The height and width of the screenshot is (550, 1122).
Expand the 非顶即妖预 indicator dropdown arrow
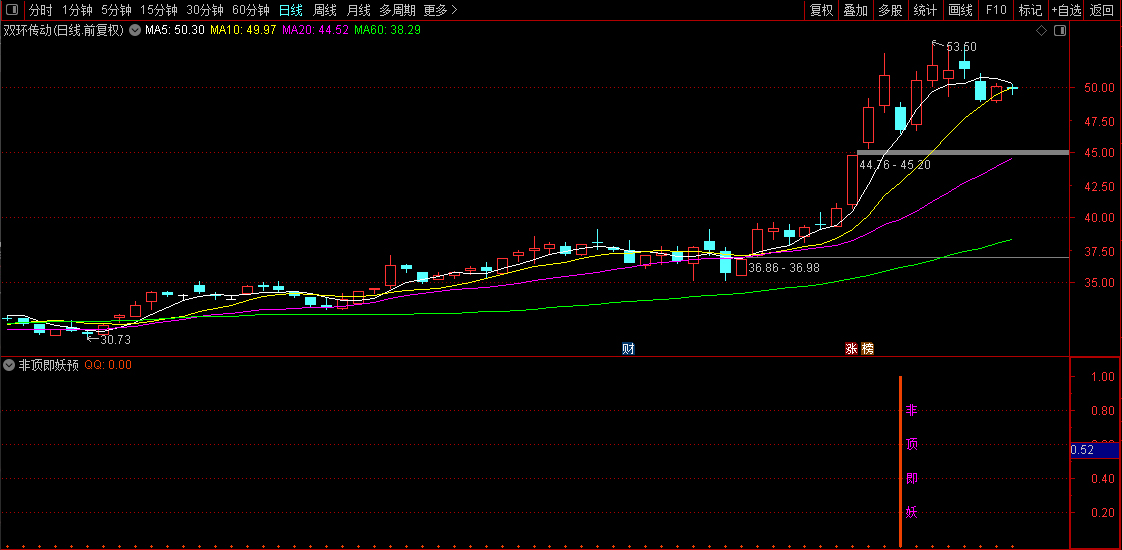(x=9, y=365)
